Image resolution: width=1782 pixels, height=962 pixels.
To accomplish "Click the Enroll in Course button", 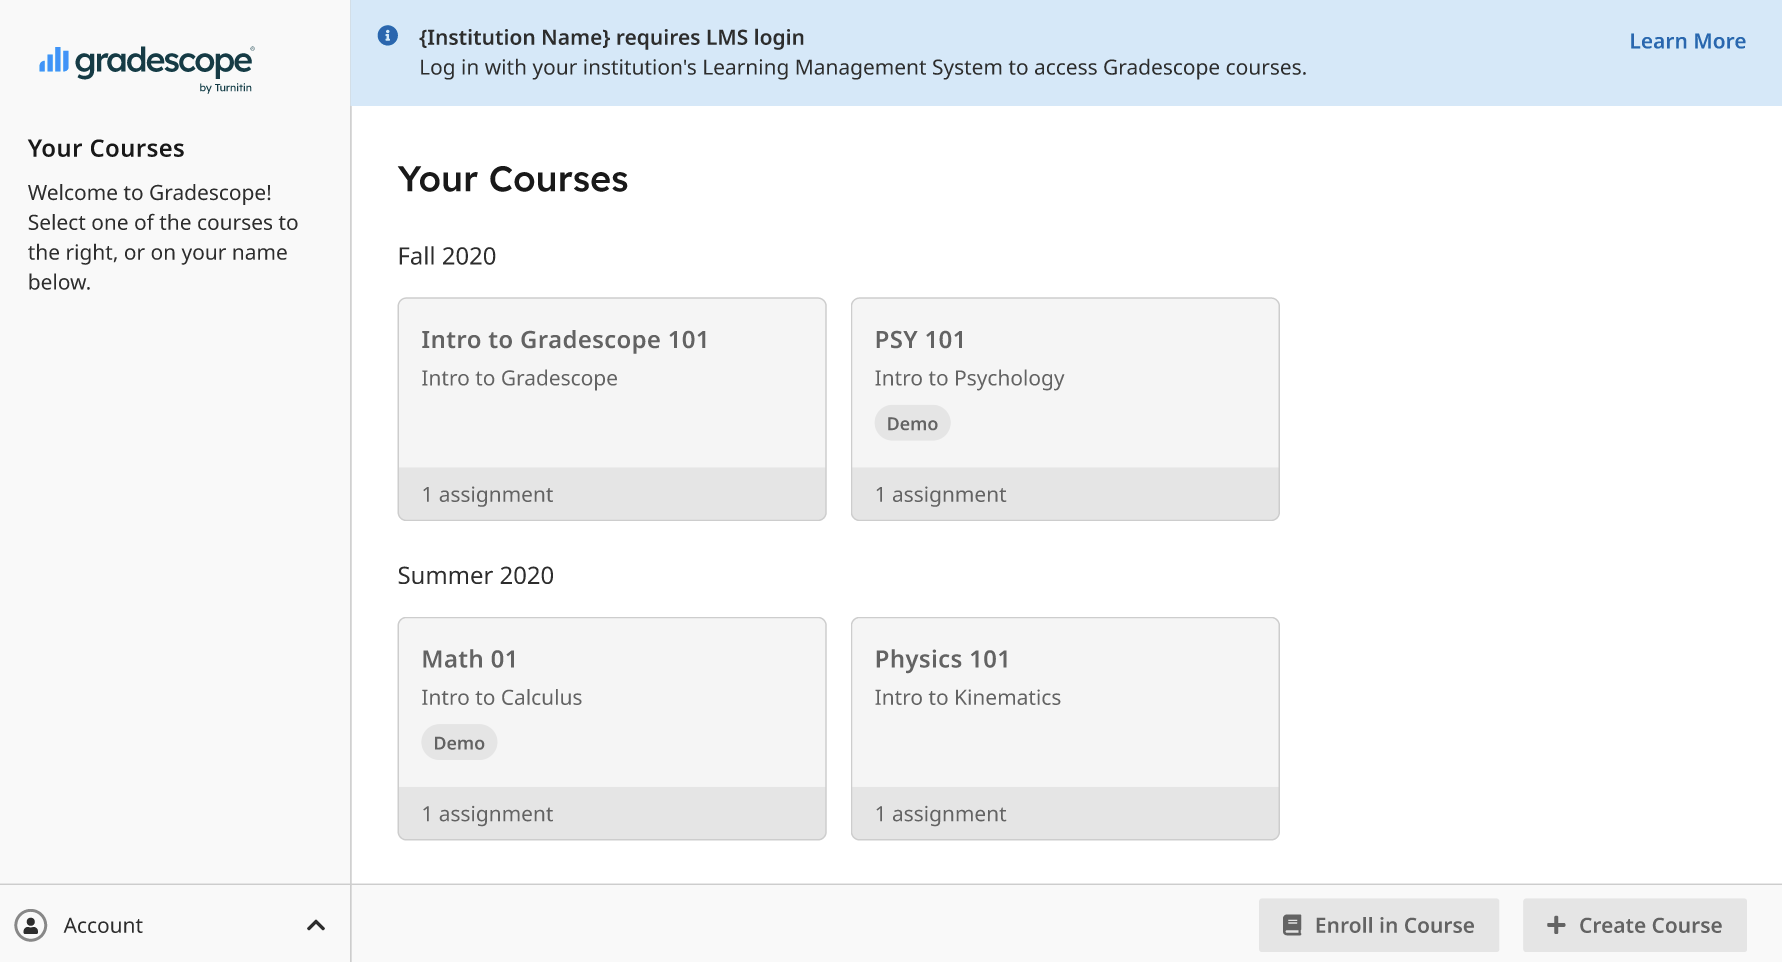I will pos(1378,925).
